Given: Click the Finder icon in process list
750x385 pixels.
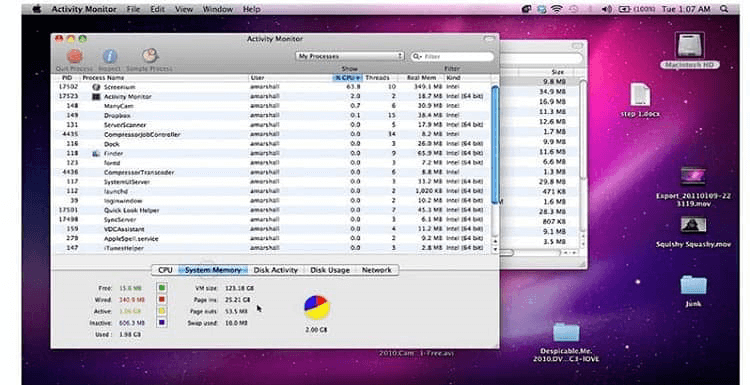Looking at the screenshot, I should tap(96, 154).
